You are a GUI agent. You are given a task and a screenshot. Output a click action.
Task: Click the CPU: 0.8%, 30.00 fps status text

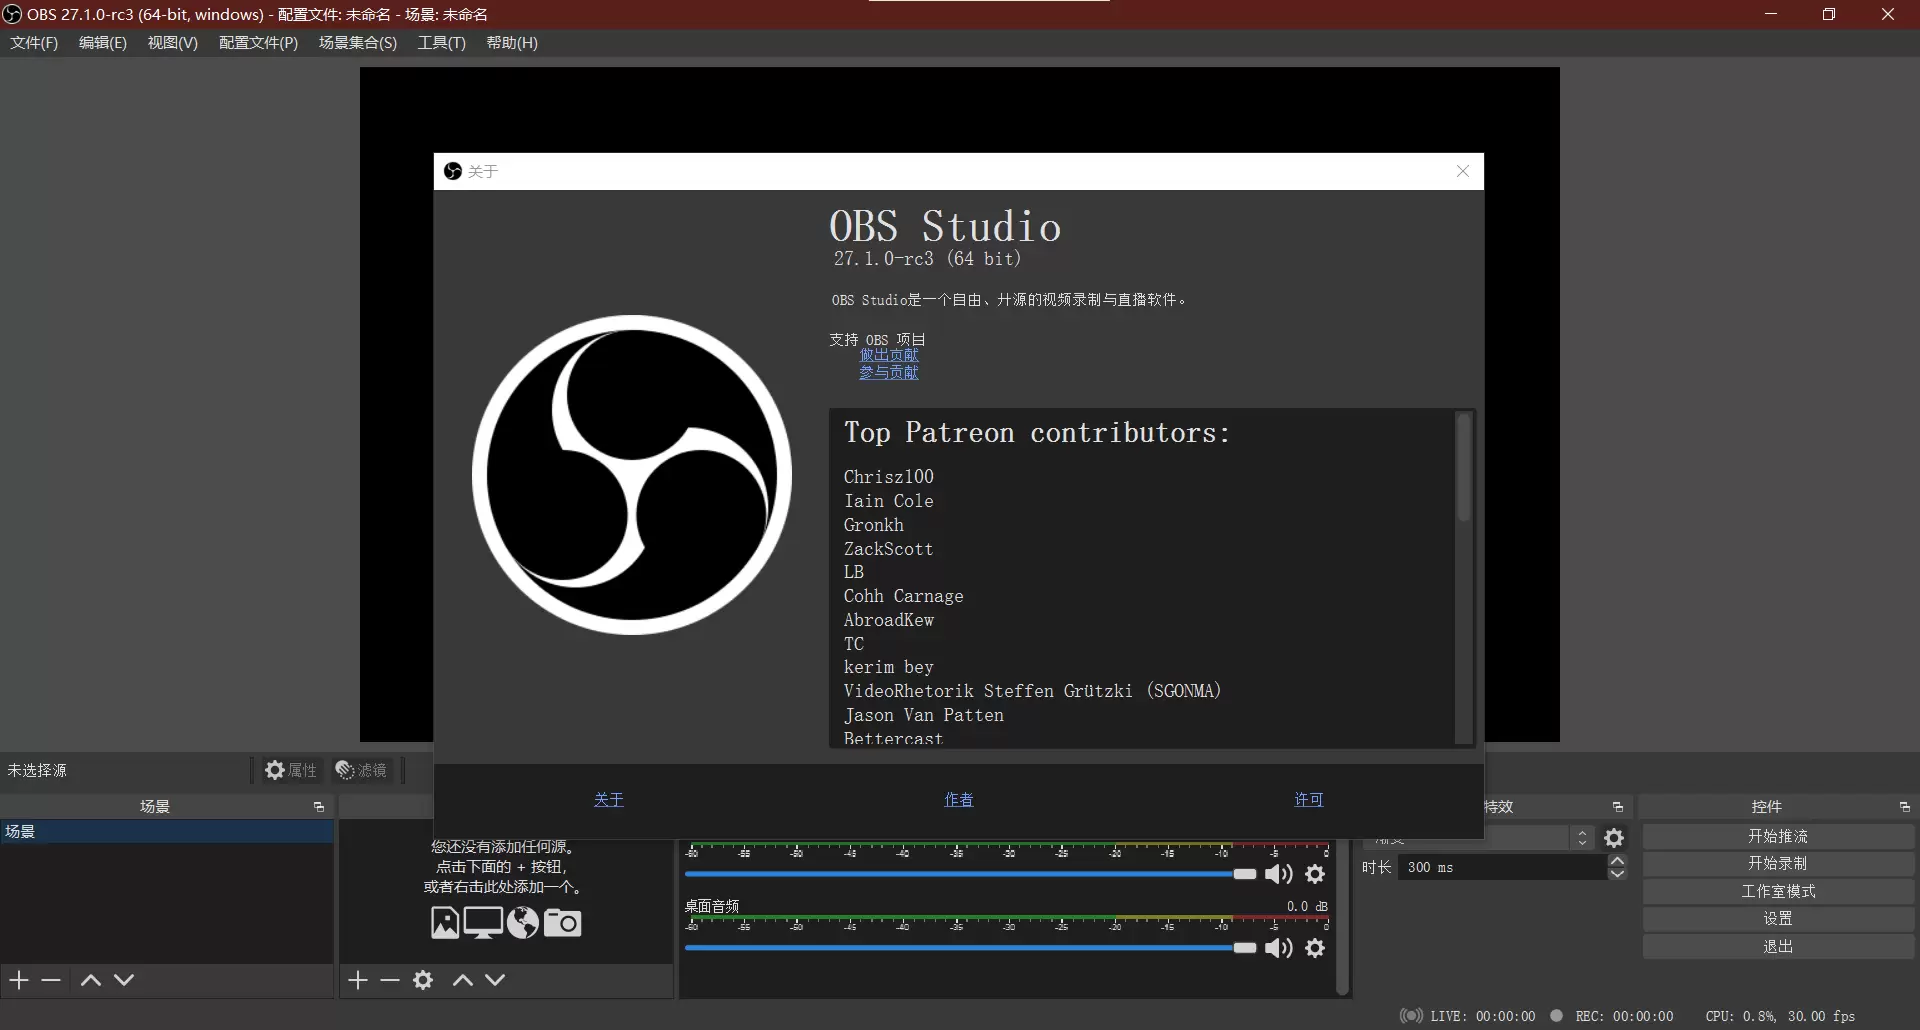pyautogui.click(x=1780, y=1016)
